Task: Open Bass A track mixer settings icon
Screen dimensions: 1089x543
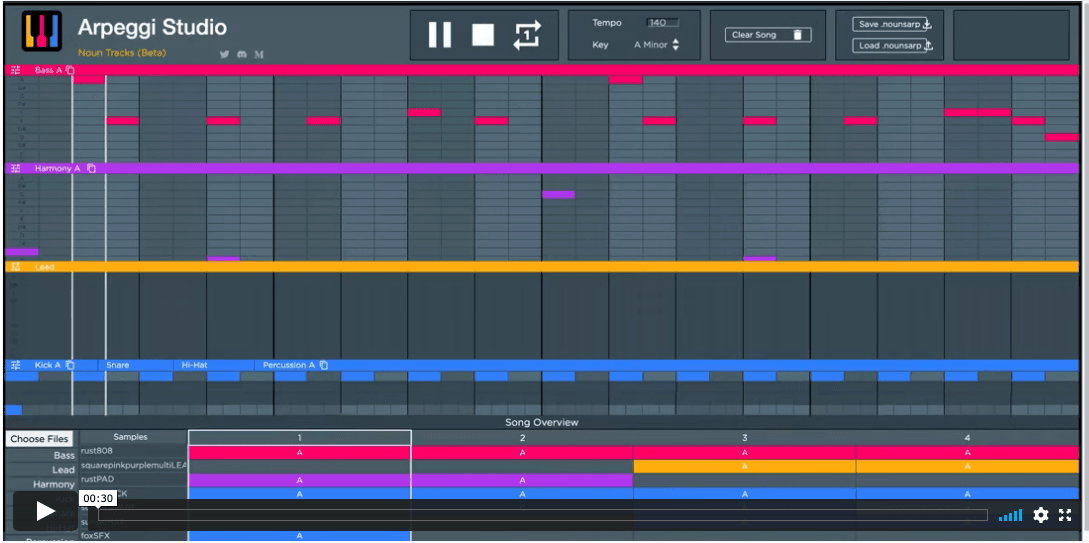Action: point(15,70)
